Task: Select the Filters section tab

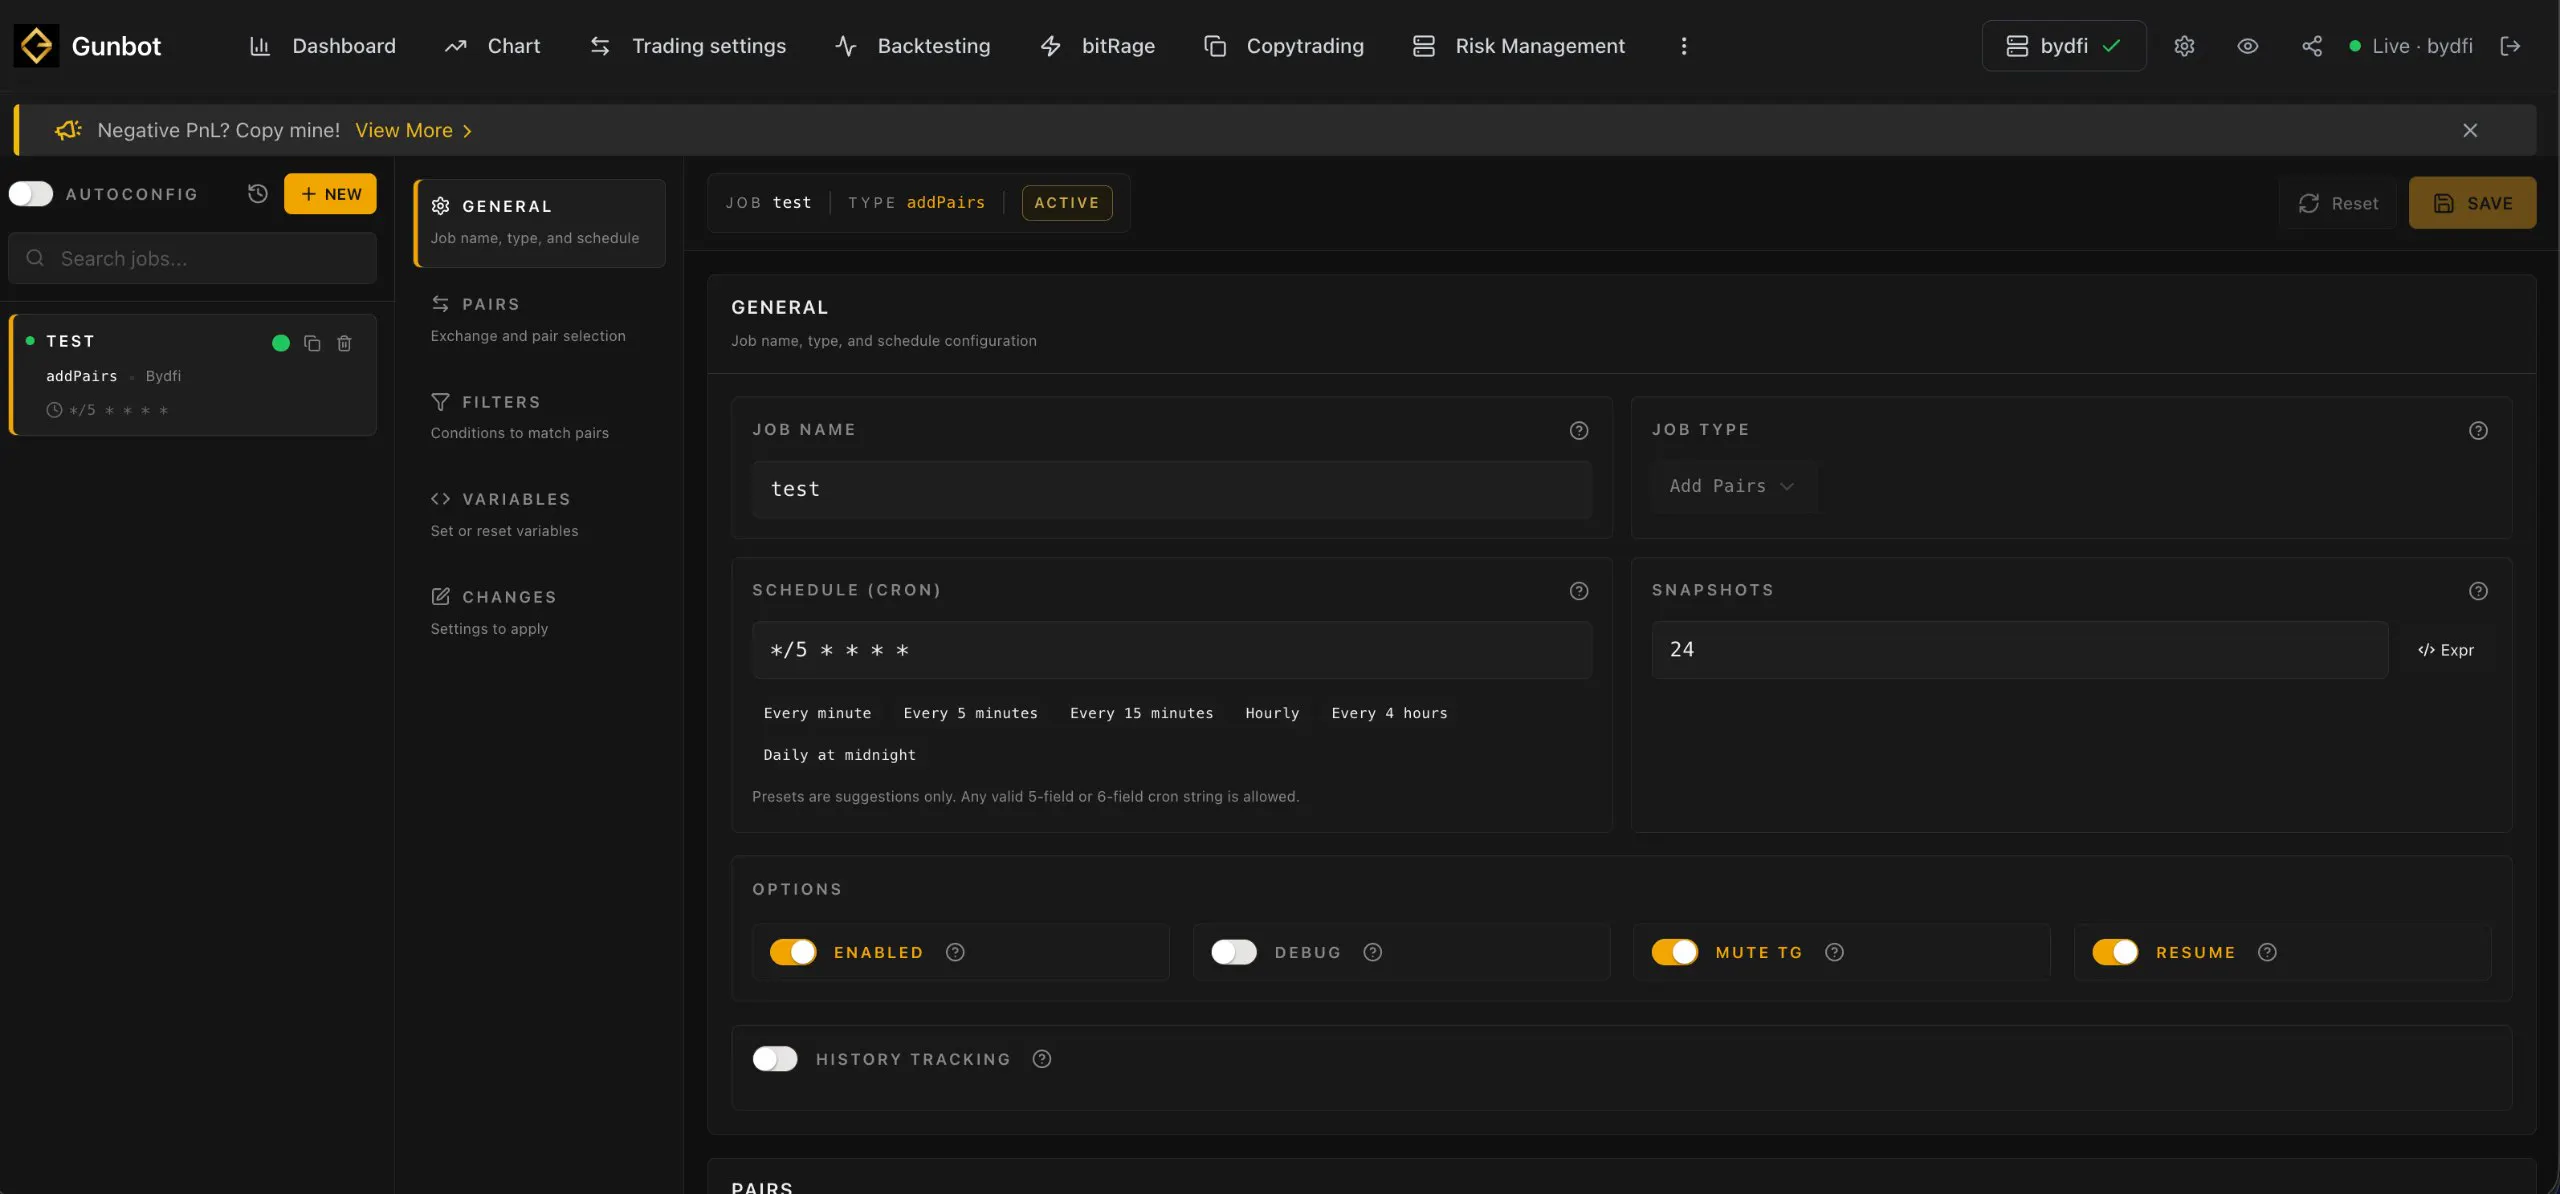Action: coord(540,417)
